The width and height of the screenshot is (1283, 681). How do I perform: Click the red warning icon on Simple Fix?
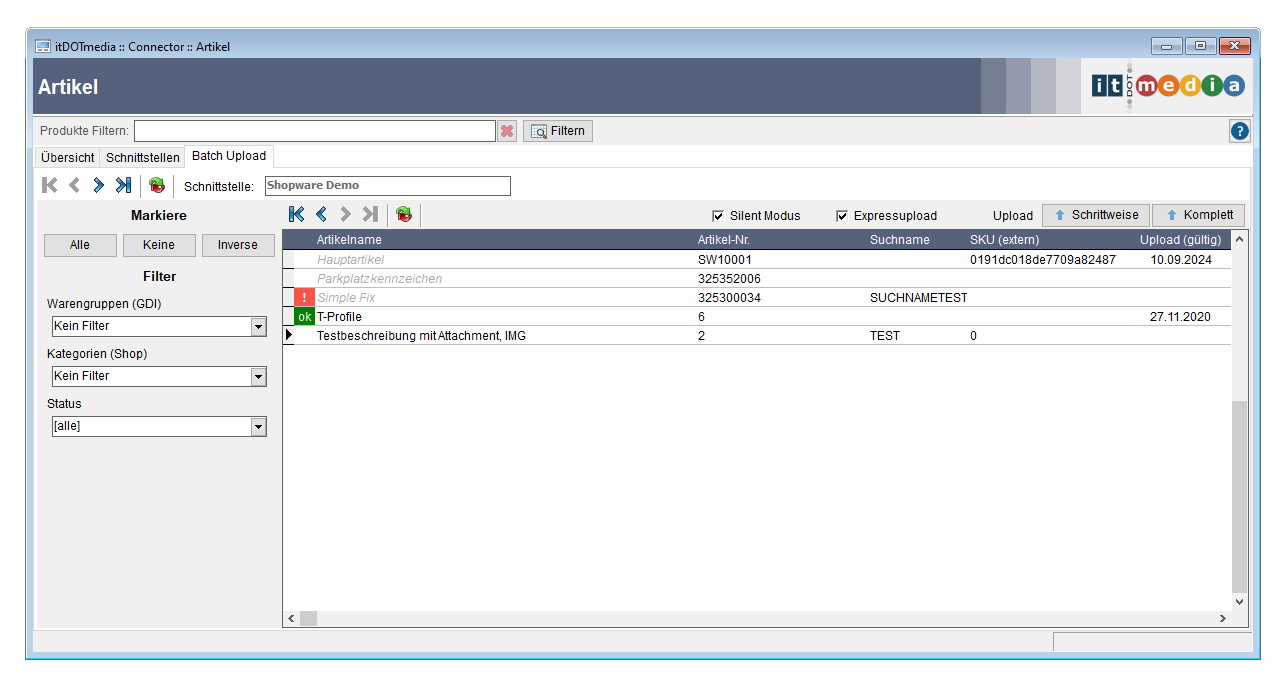point(304,298)
